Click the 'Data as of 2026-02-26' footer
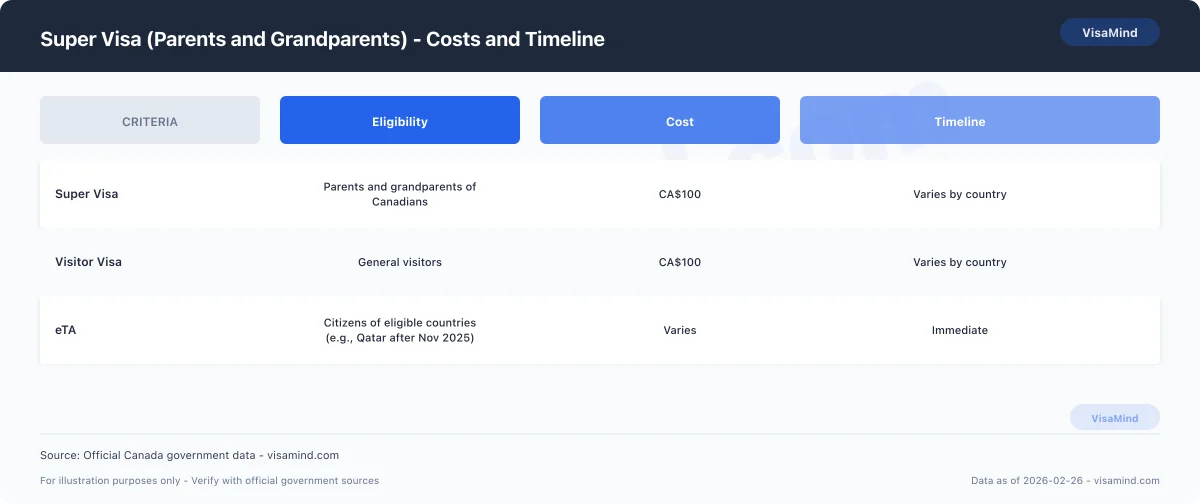1200x504 pixels. point(1065,481)
